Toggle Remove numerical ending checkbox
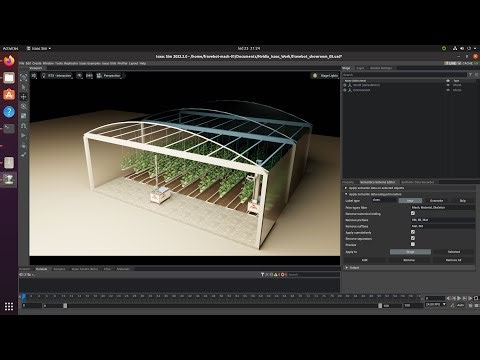The image size is (480, 360). click(x=413, y=213)
